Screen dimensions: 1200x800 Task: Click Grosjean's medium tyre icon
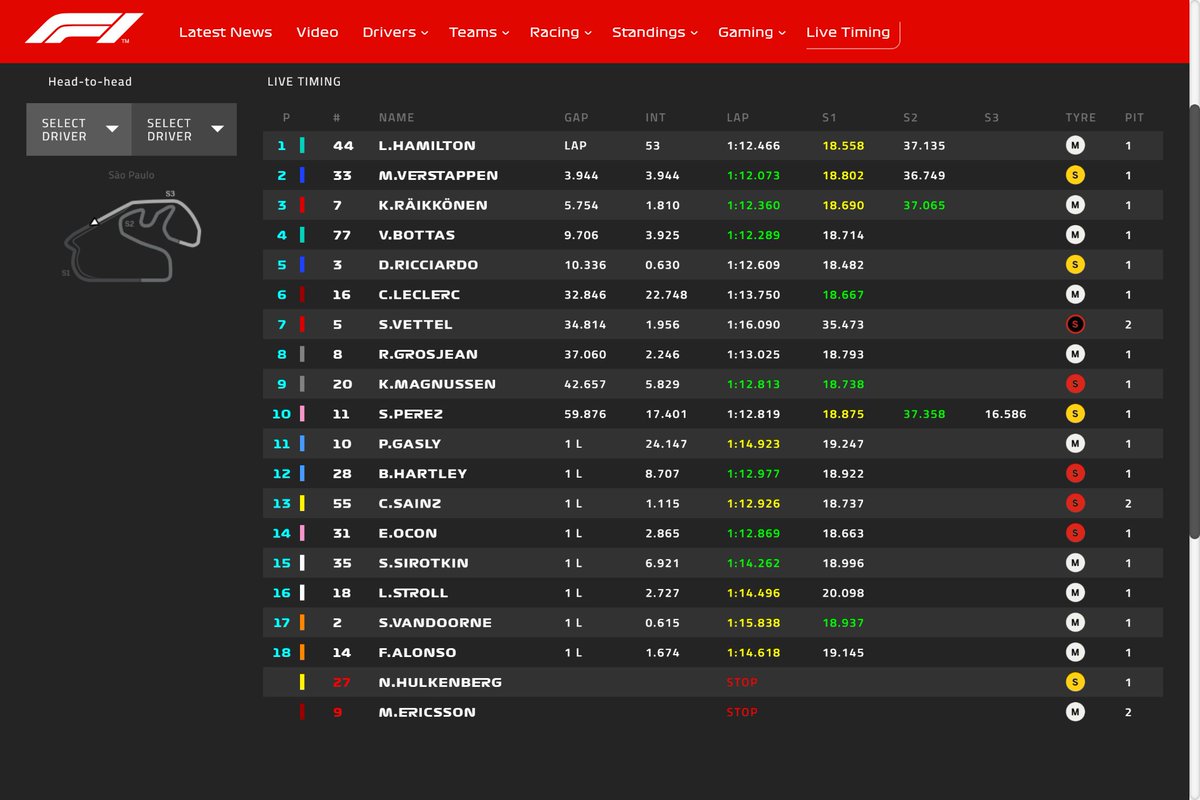coord(1075,354)
